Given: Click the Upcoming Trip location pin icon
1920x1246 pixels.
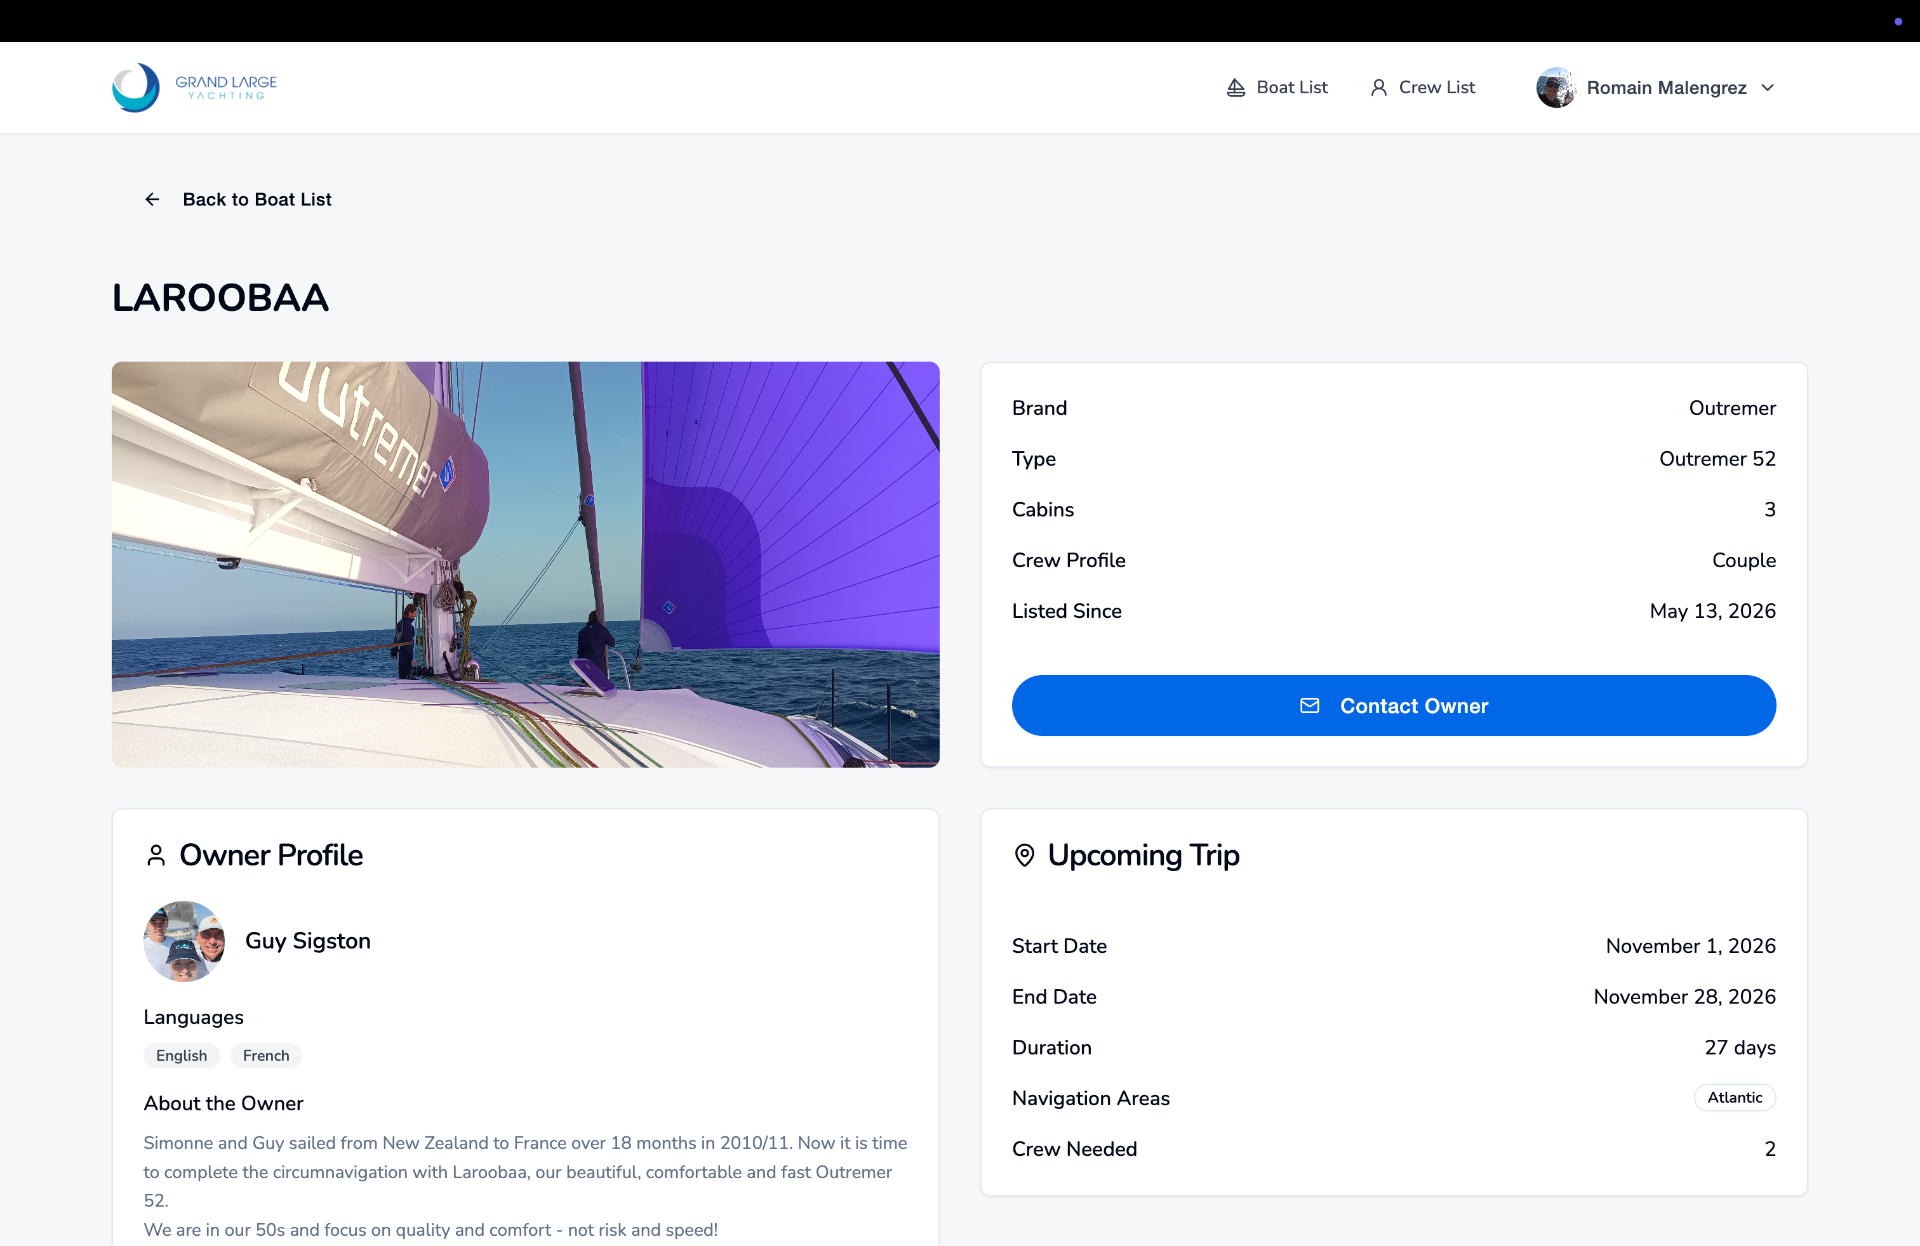Looking at the screenshot, I should point(1025,856).
